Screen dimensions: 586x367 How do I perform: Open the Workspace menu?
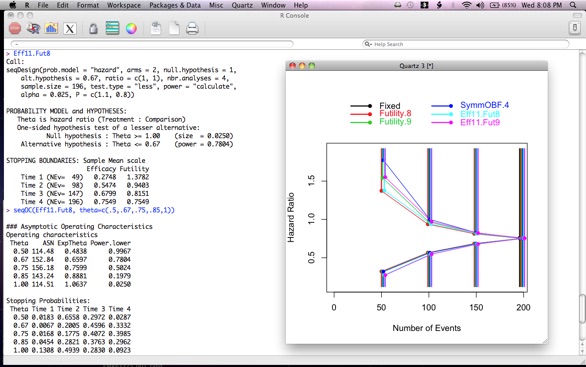[124, 5]
